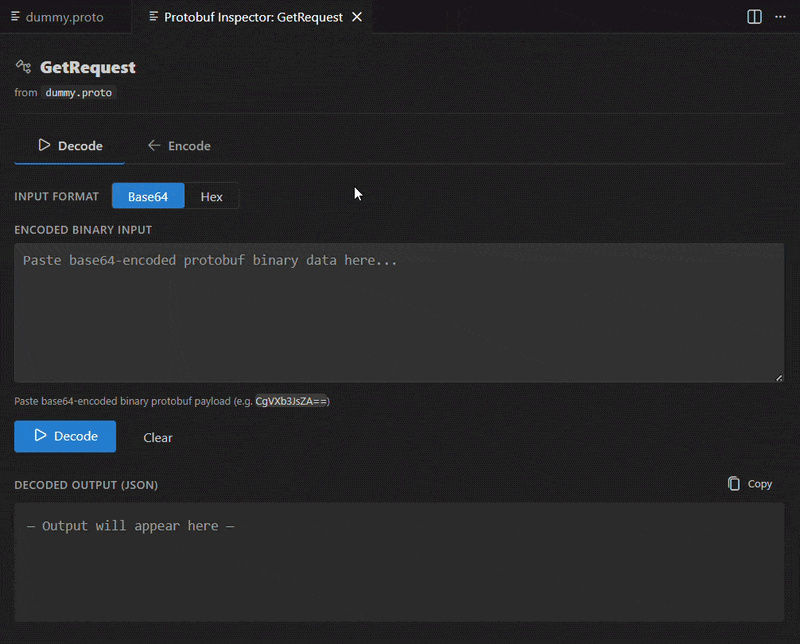
Task: Click the example CgVXb3JsZA== payload snippet
Action: coord(290,400)
